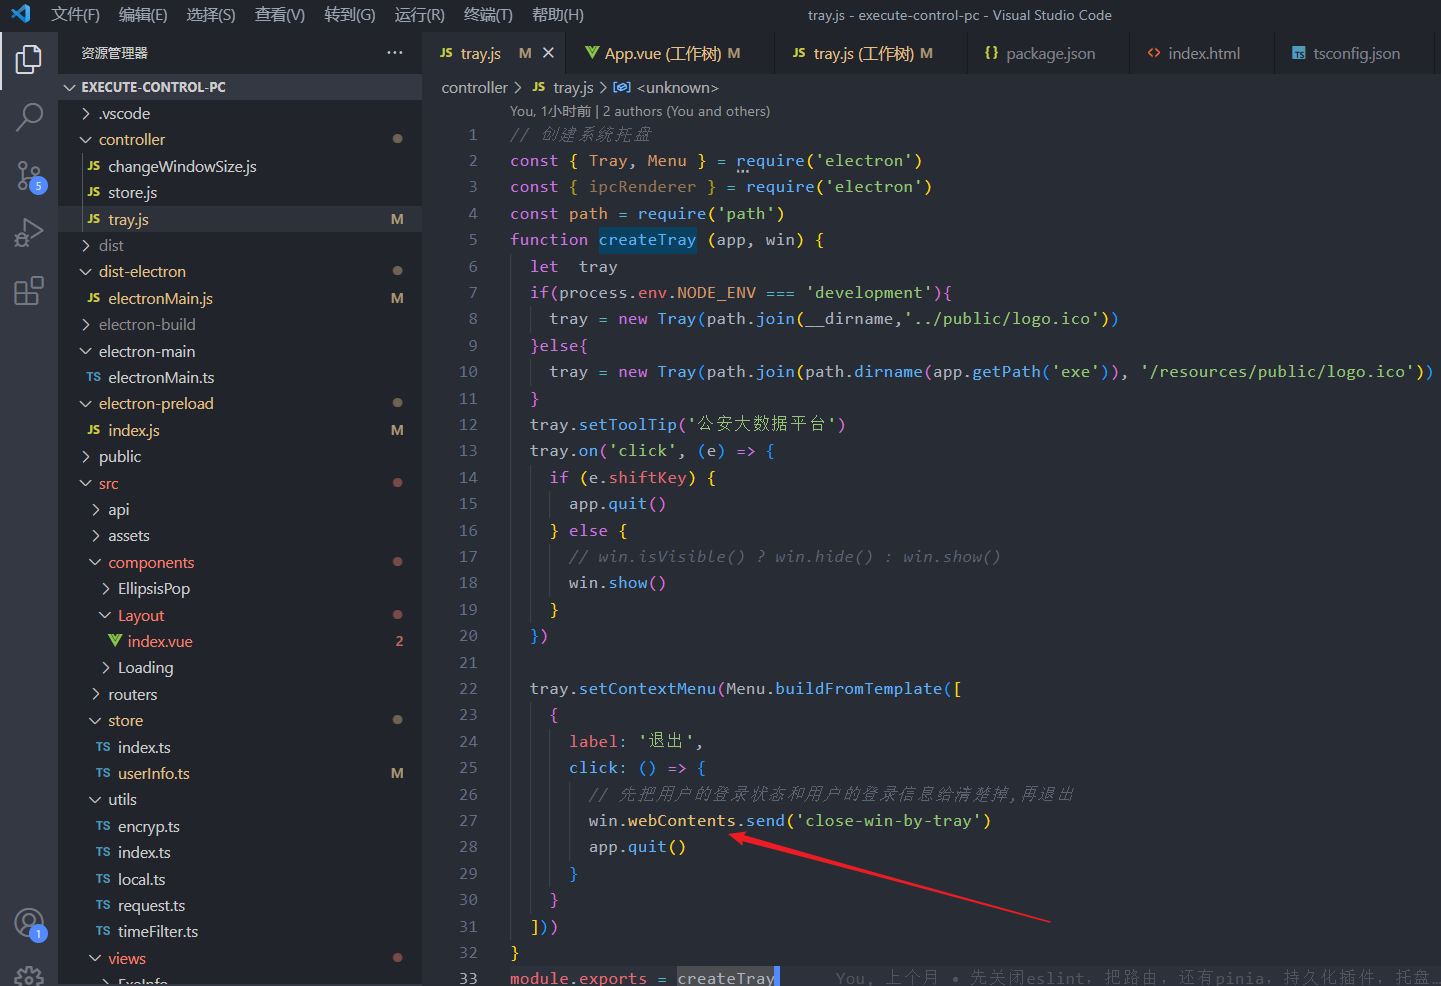The height and width of the screenshot is (986, 1441).
Task: Open Terminal menu 终端(T)
Action: pos(488,15)
